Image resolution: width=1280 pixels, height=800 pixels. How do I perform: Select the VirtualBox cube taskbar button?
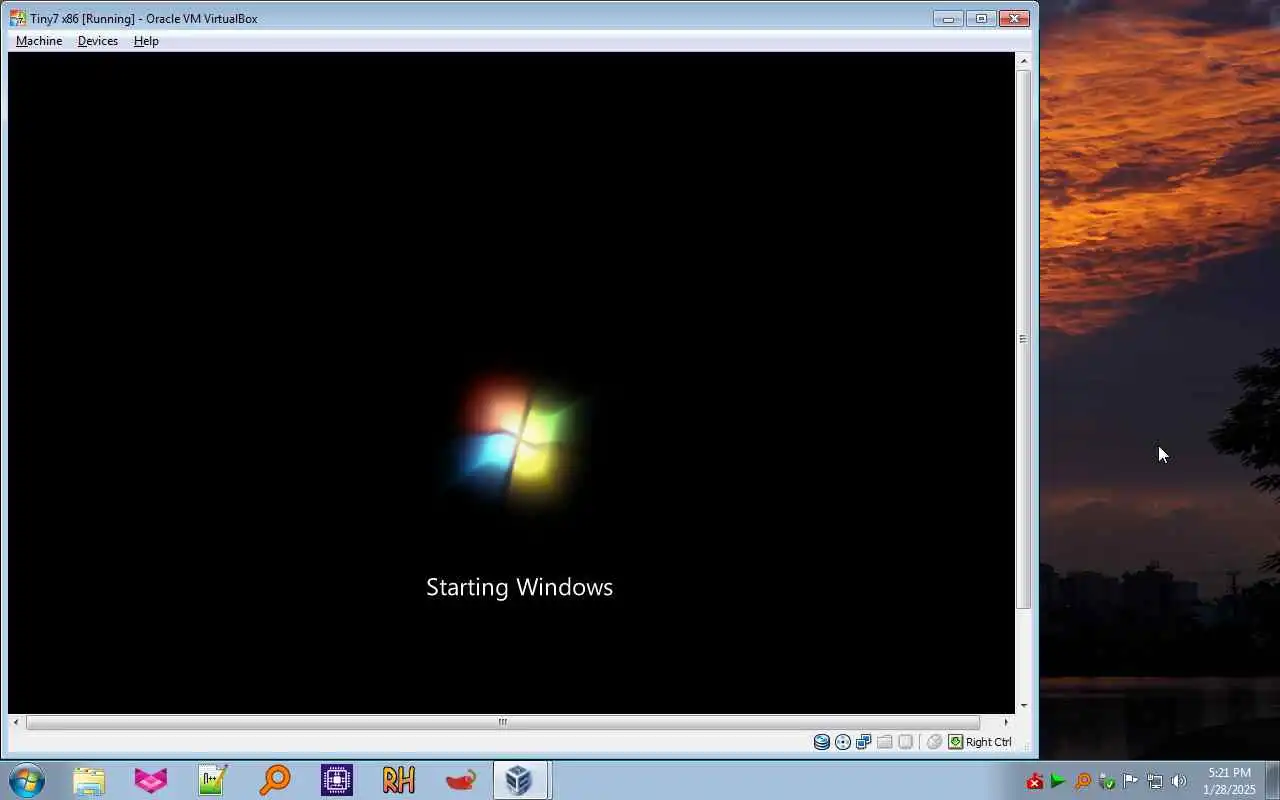[x=520, y=780]
